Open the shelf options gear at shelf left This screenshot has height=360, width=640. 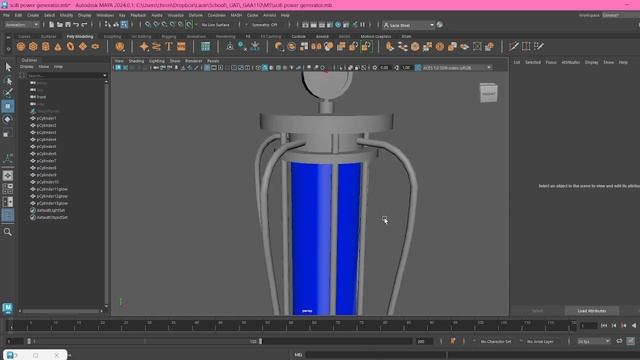[9, 49]
